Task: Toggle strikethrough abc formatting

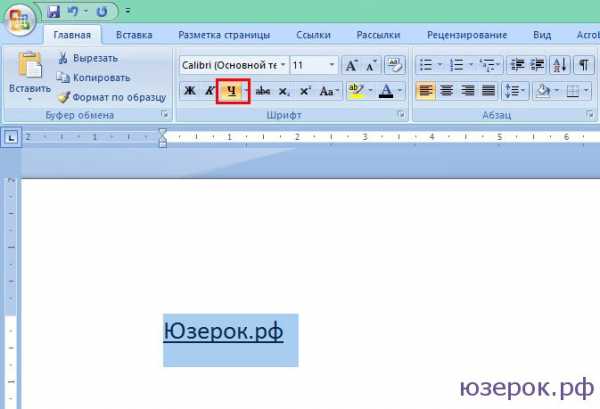Action: (x=263, y=91)
